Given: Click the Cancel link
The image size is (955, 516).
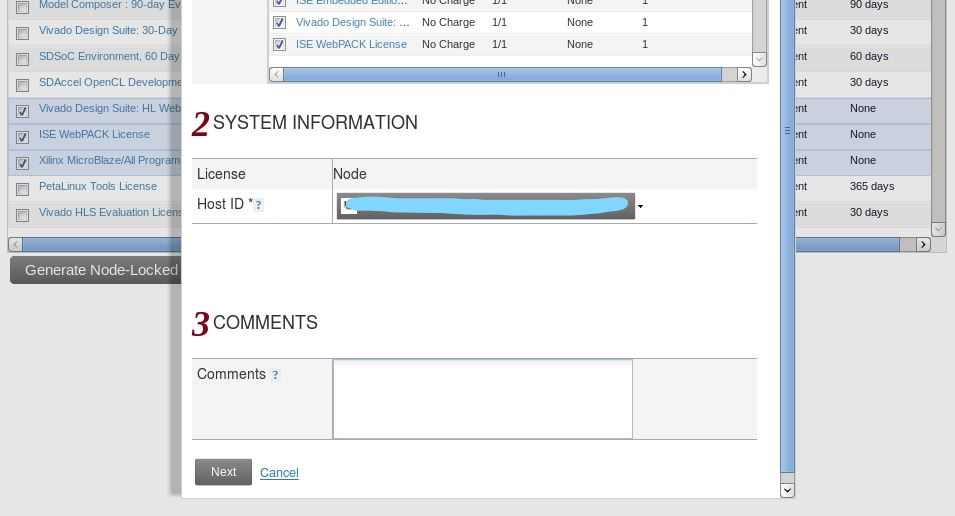Looking at the screenshot, I should point(279,473).
